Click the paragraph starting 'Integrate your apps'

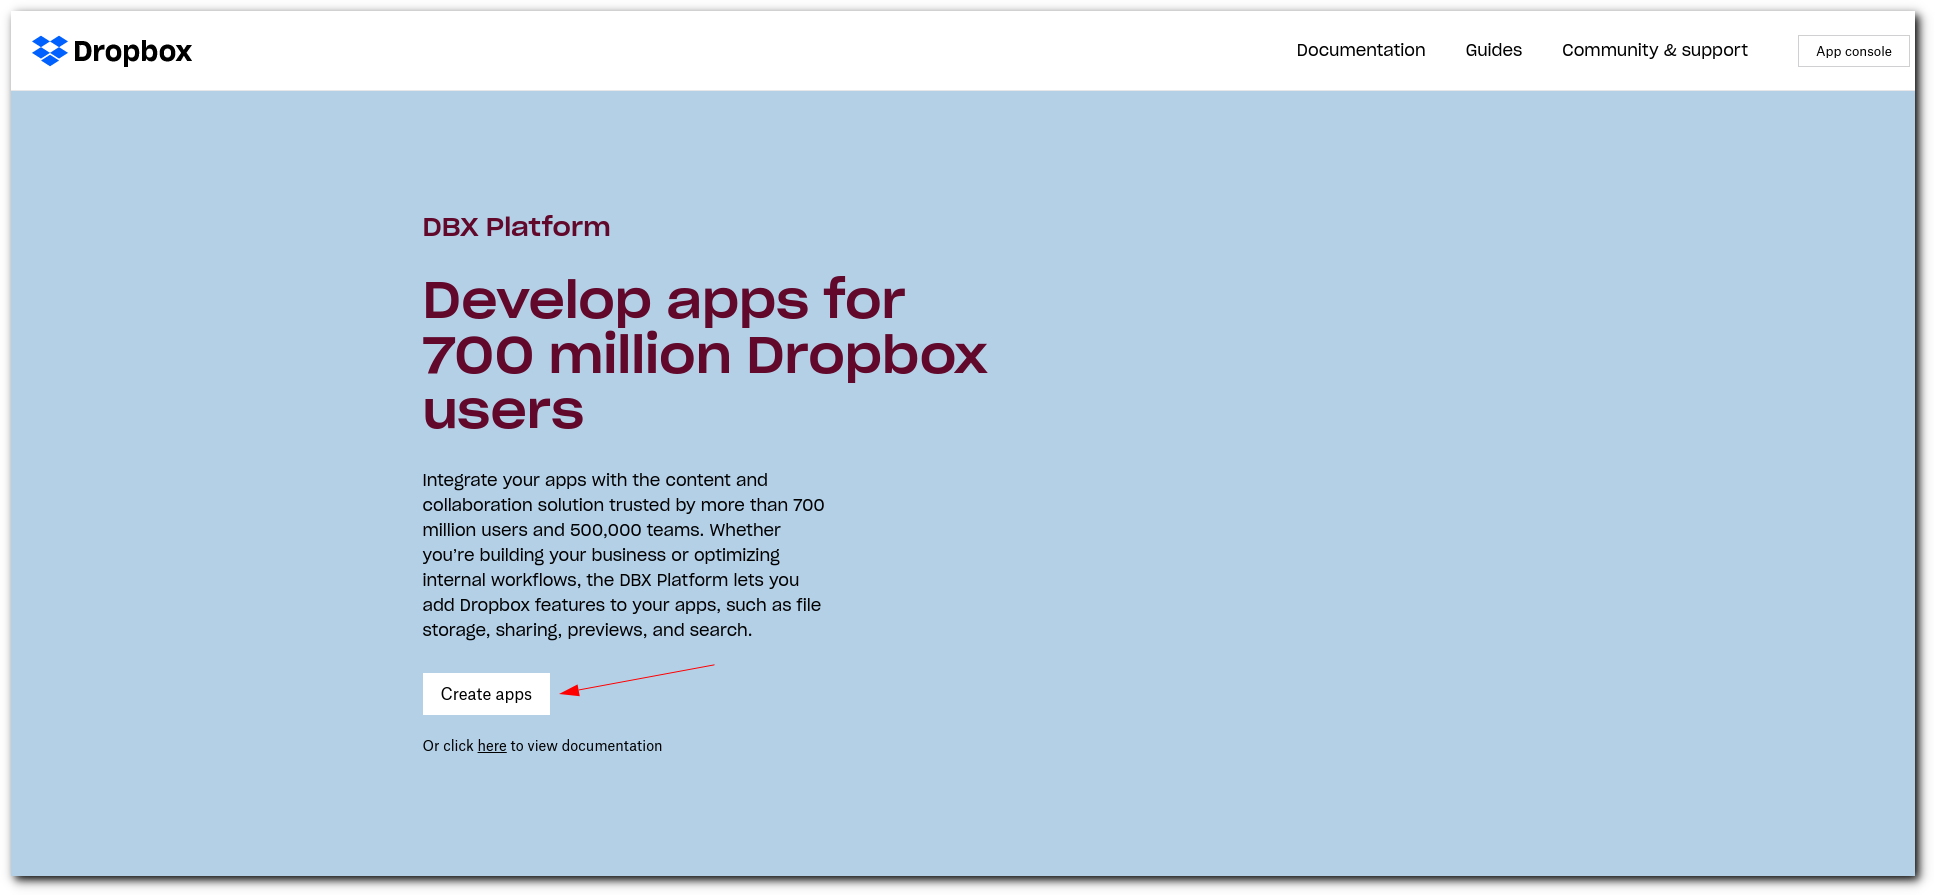click(x=623, y=555)
